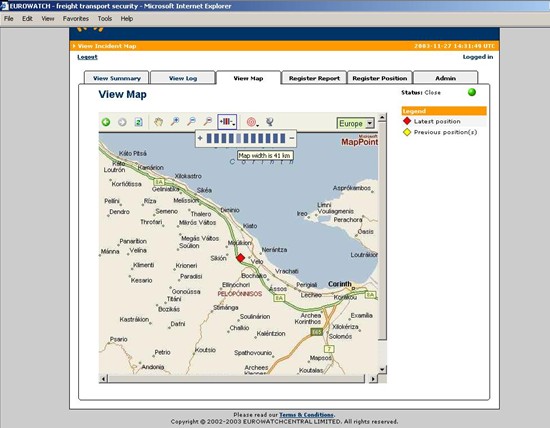Click the 'PELOPONNISOS' region label
Screen dimensions: 550x428
(x=240, y=294)
